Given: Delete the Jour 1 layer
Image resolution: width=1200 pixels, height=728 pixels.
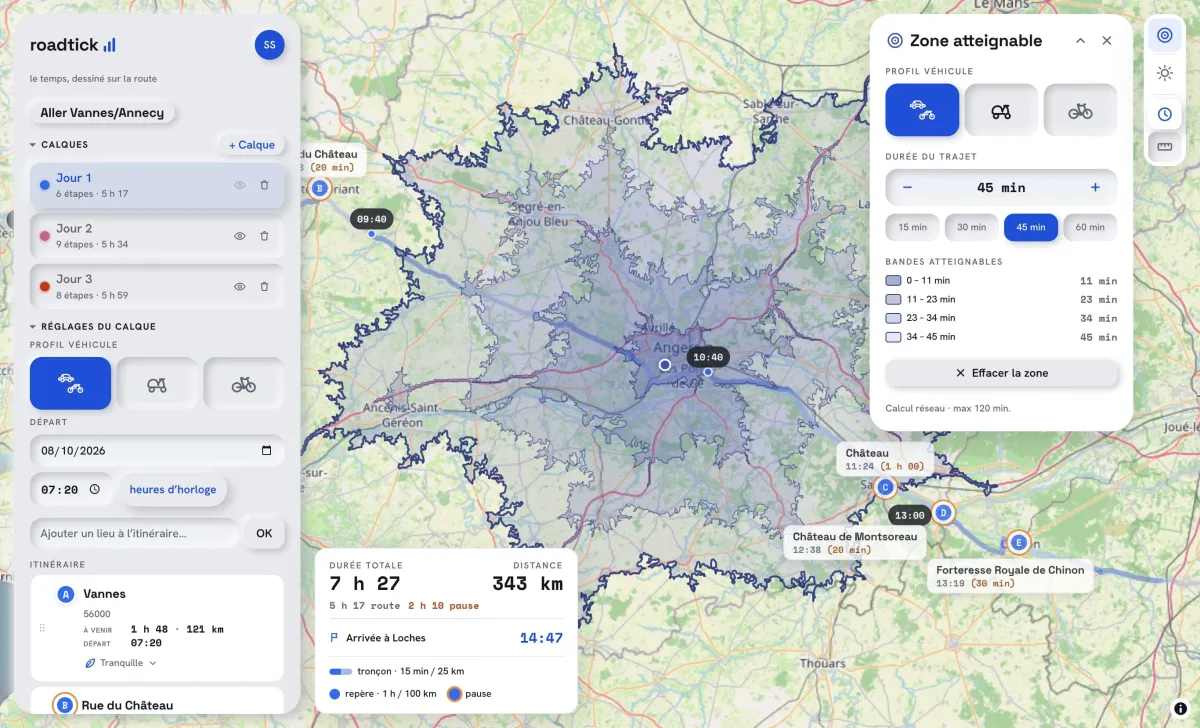Looking at the screenshot, I should click(264, 185).
